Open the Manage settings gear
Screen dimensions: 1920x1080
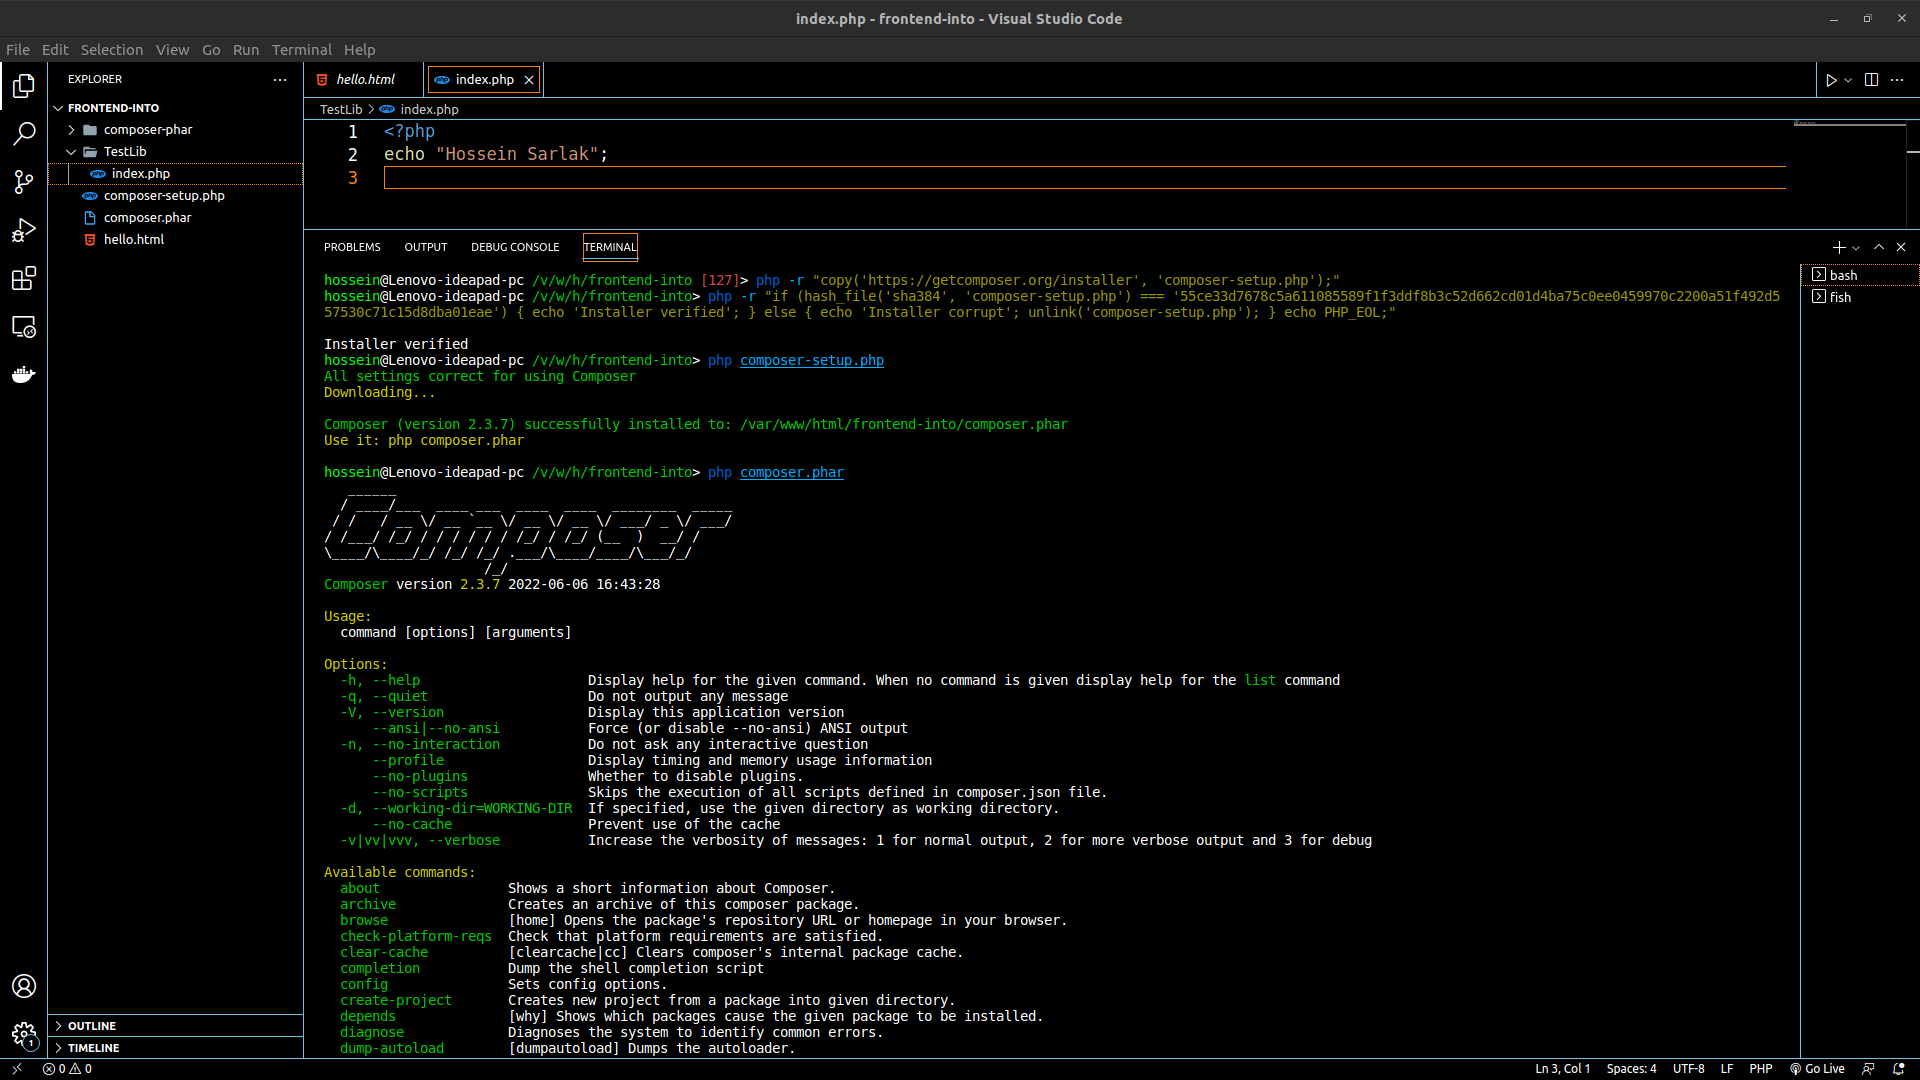coord(24,1034)
